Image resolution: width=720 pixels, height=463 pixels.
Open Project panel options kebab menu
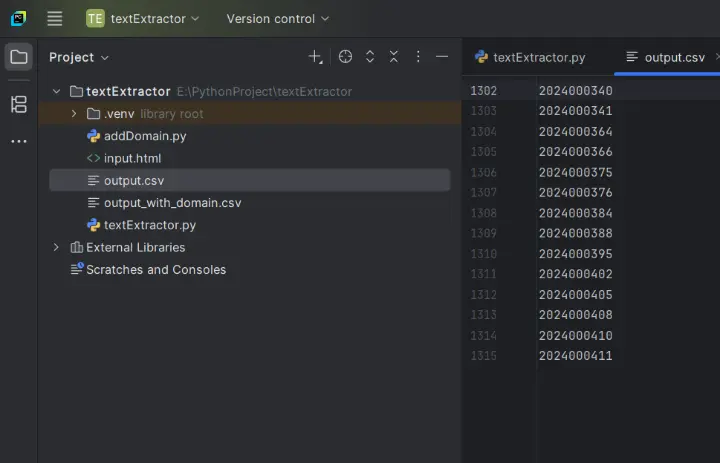pos(418,57)
